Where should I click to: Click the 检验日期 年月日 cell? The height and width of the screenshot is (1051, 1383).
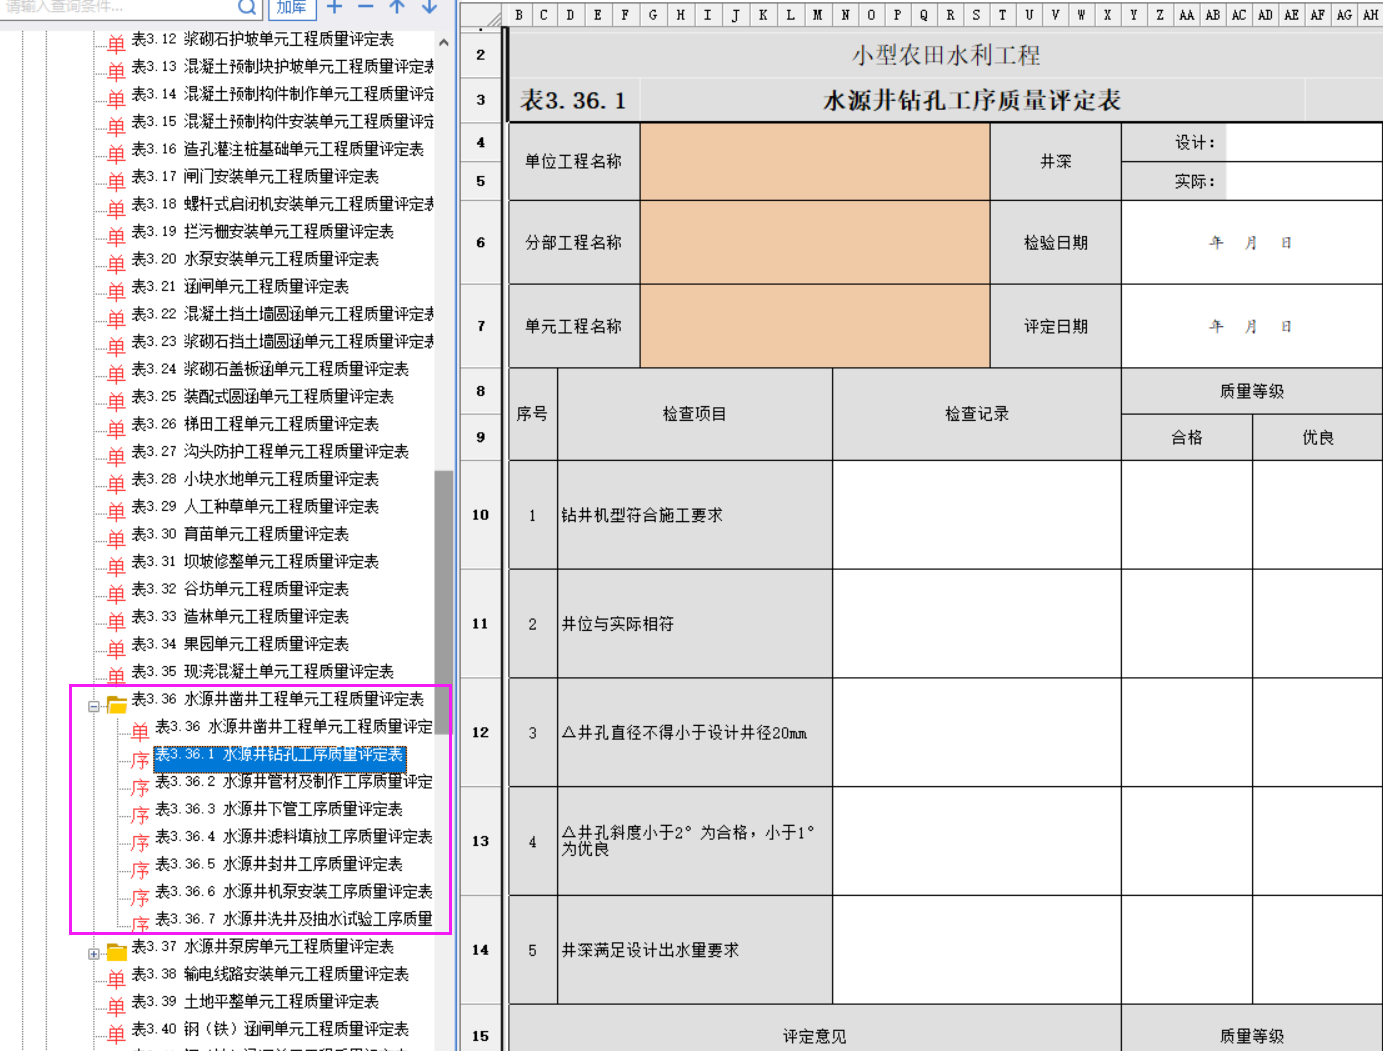pyautogui.click(x=1252, y=243)
